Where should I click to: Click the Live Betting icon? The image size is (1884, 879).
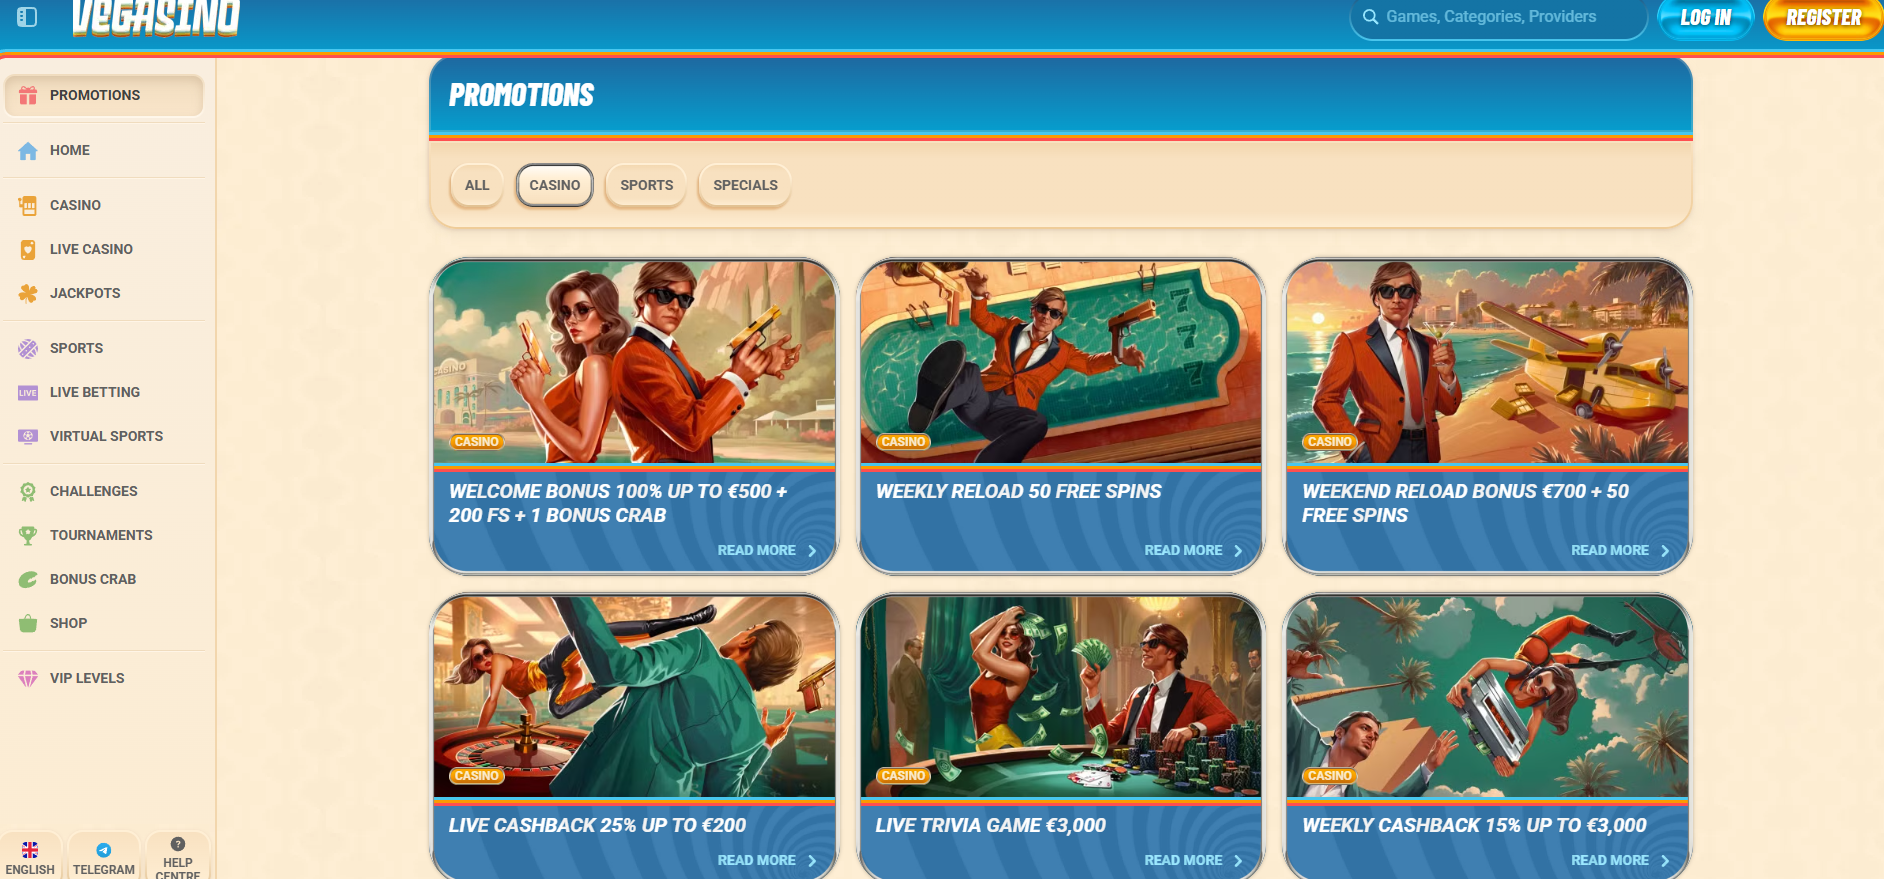(28, 393)
